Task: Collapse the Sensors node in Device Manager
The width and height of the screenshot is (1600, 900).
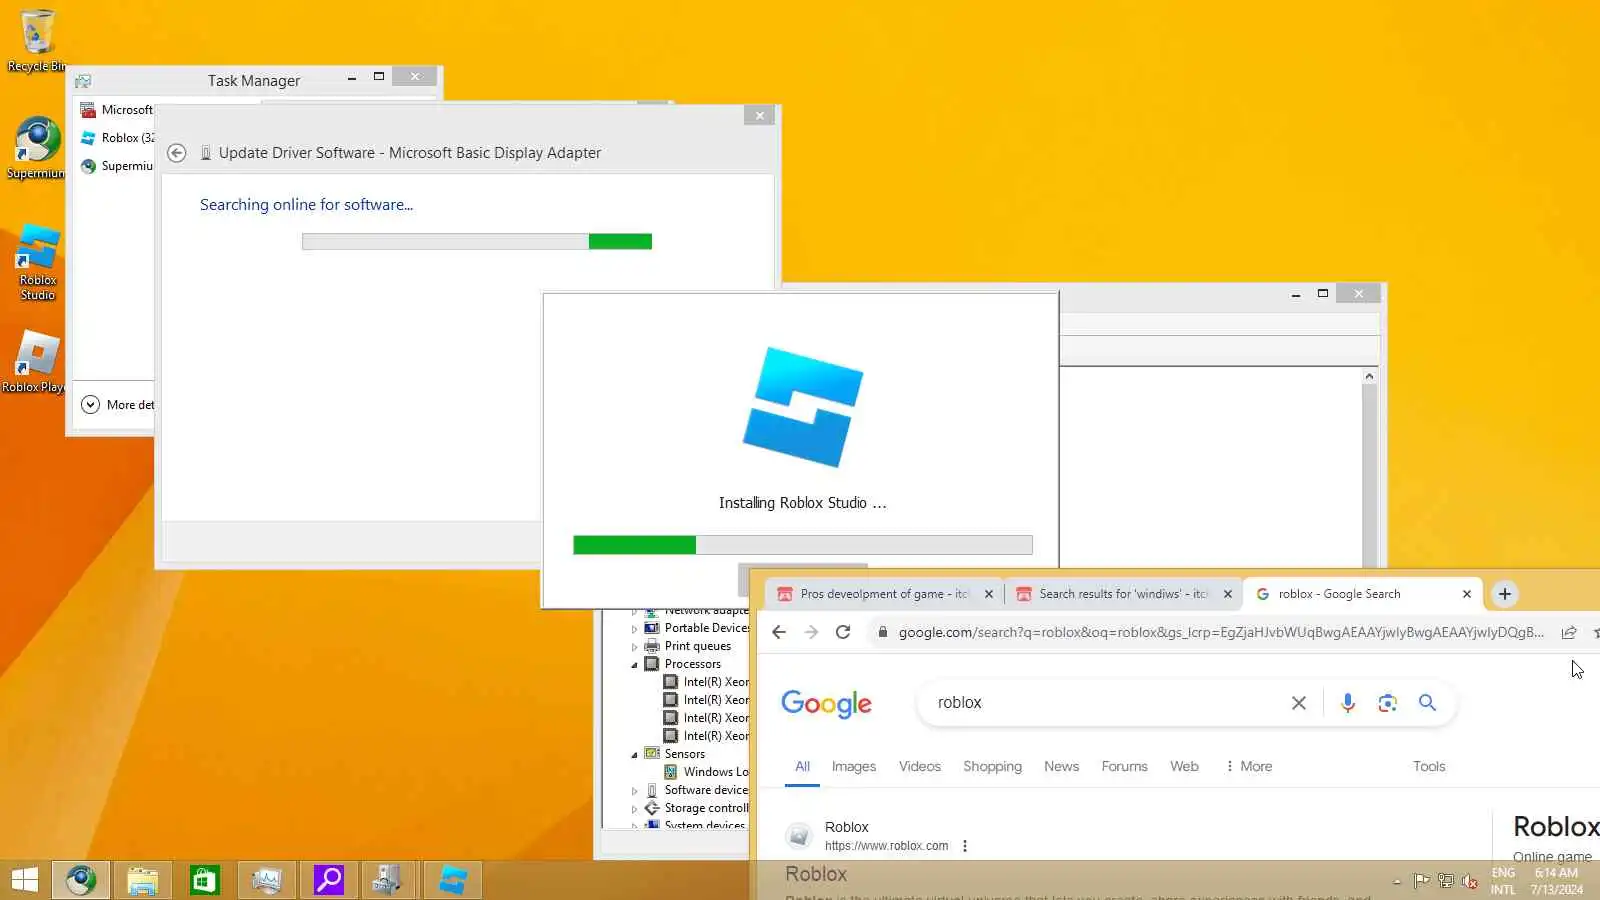Action: tap(634, 755)
